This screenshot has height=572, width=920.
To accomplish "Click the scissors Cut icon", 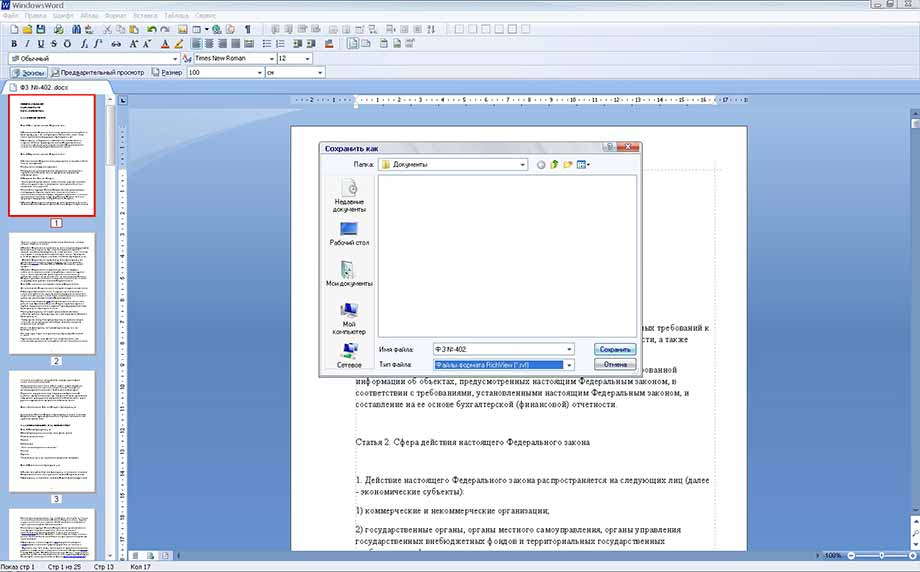I will click(107, 29).
